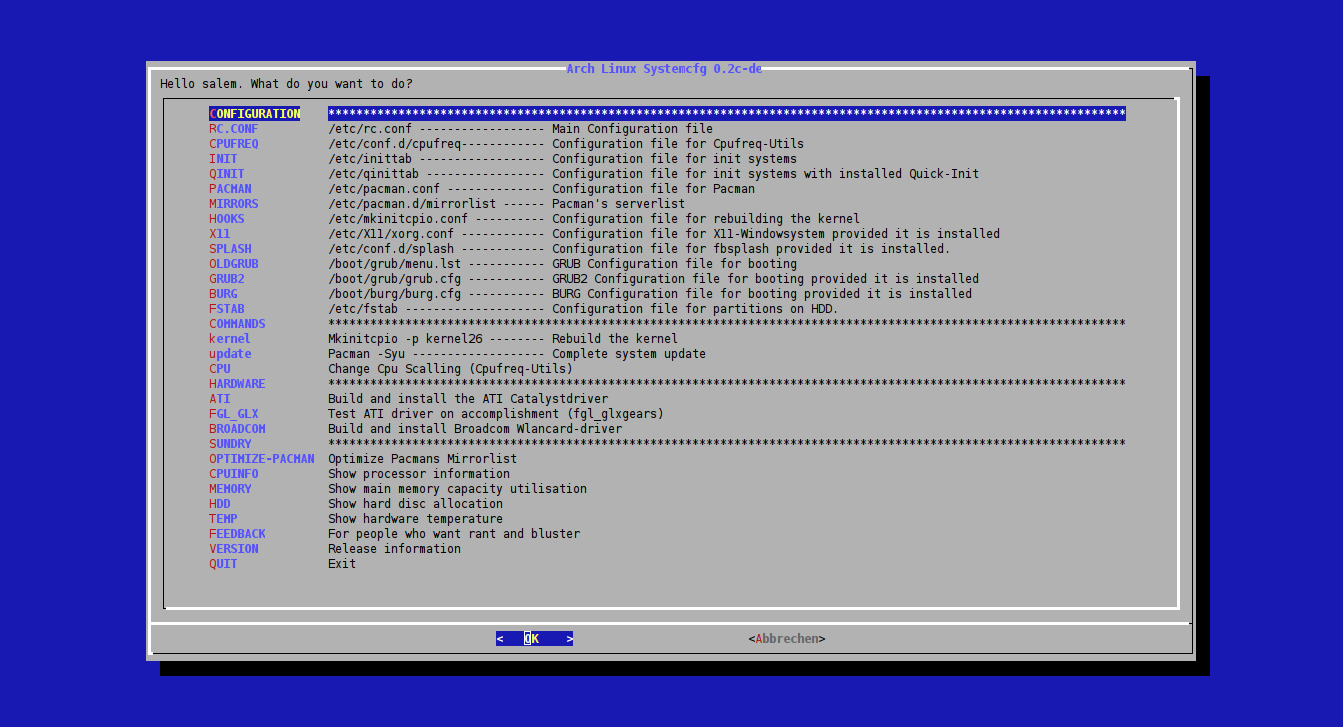Select the update entry
Screen dimensions: 1343x727
230,354
